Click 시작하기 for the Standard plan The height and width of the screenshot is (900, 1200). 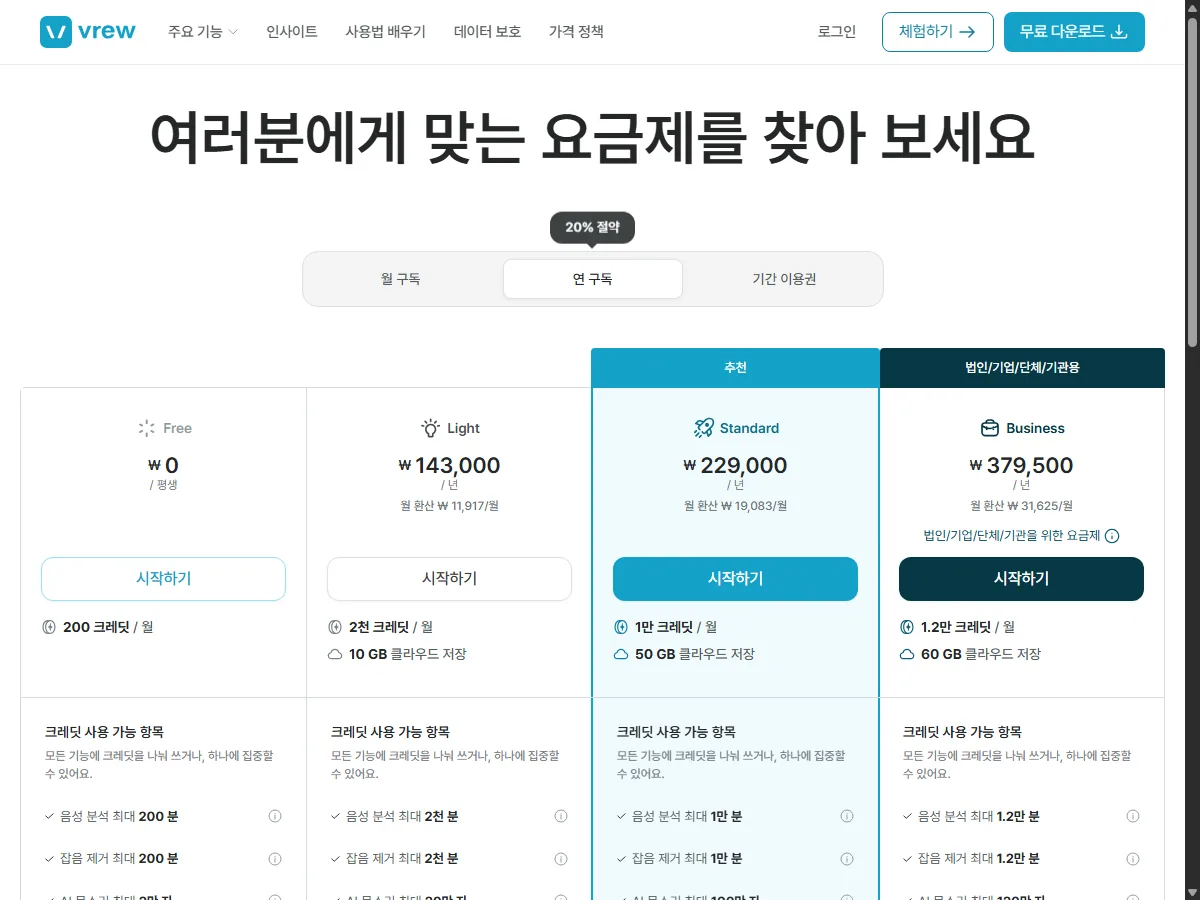735,579
